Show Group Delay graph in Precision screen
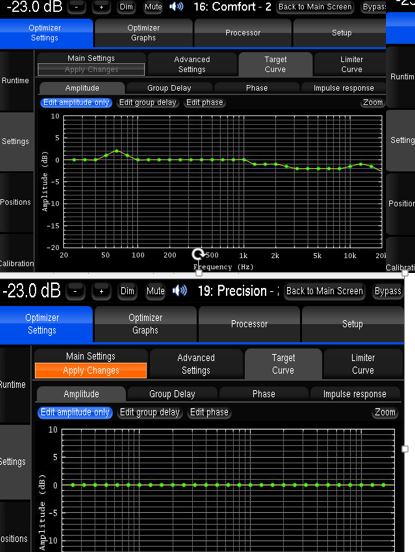Screen dimensions: 415x552 click(172, 394)
